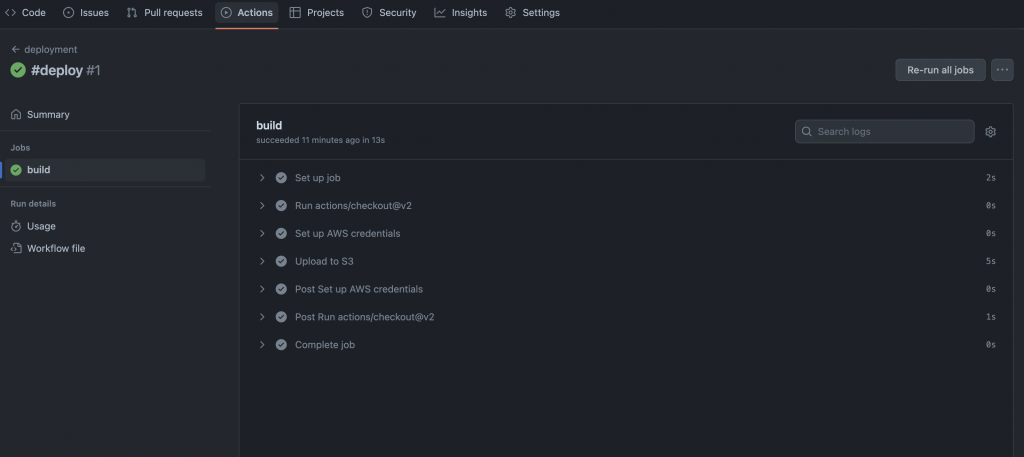
Task: Click the Summary home icon
Action: click(x=16, y=114)
